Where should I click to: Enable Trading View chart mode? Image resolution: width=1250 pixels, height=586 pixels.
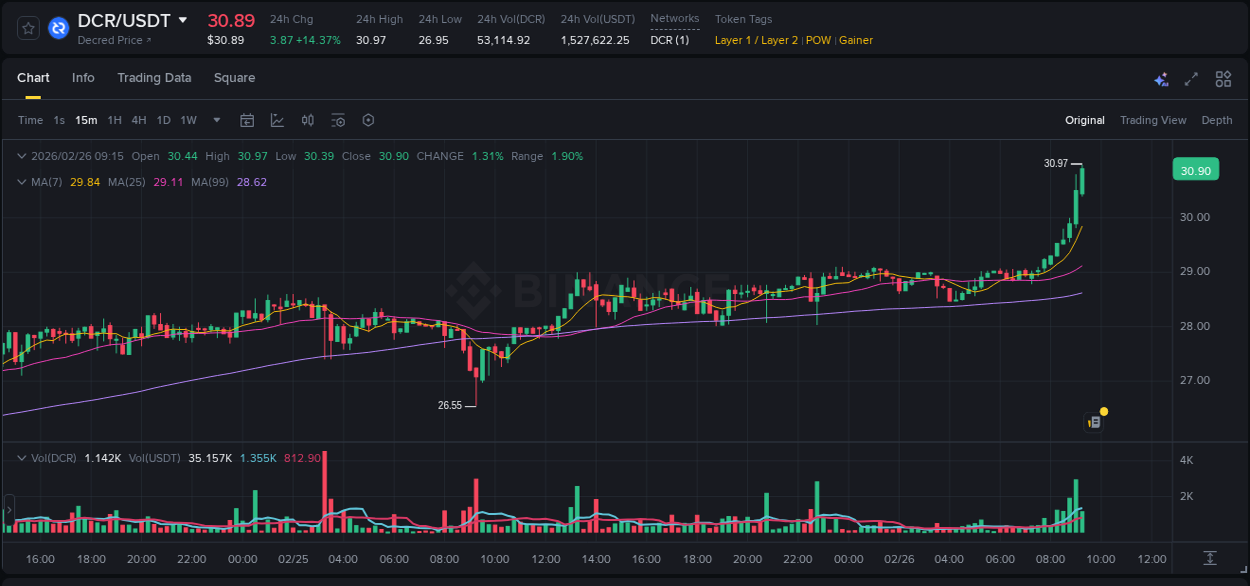(1153, 120)
